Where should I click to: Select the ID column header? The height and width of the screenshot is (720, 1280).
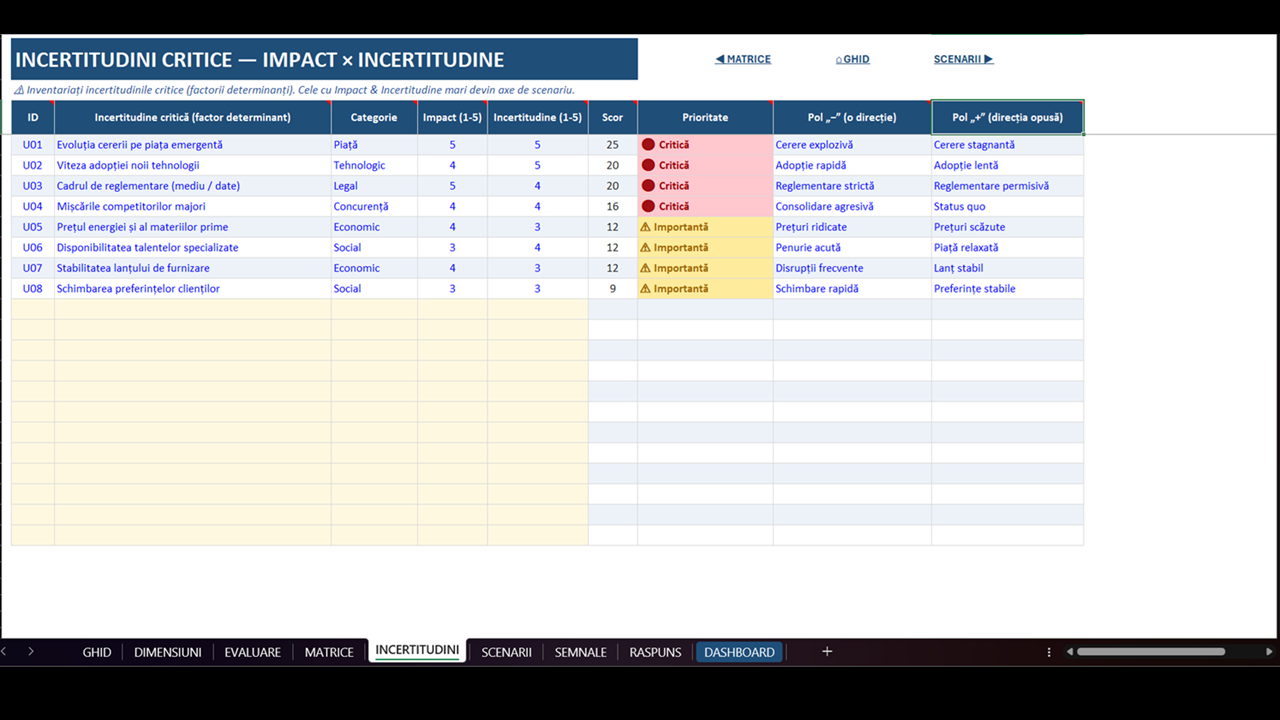[33, 117]
